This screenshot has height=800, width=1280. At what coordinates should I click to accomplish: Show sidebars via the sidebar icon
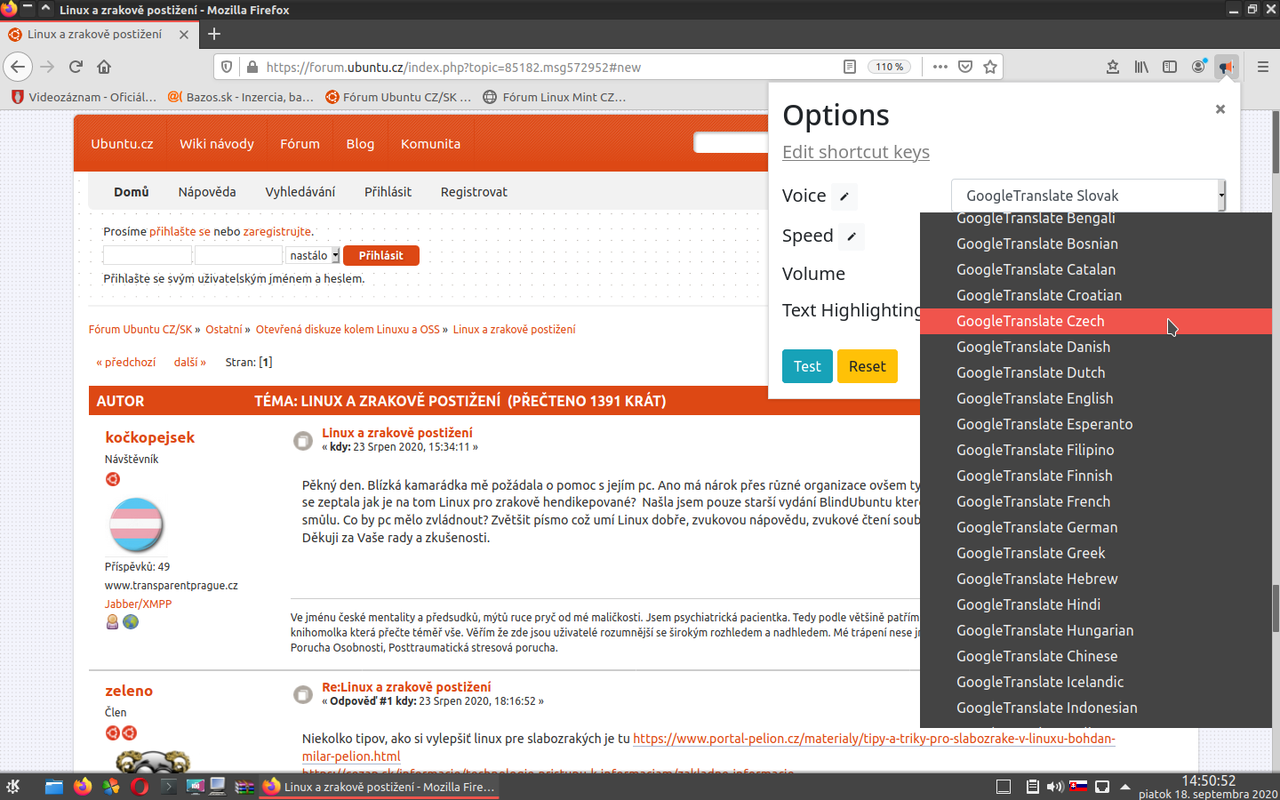coord(1169,67)
